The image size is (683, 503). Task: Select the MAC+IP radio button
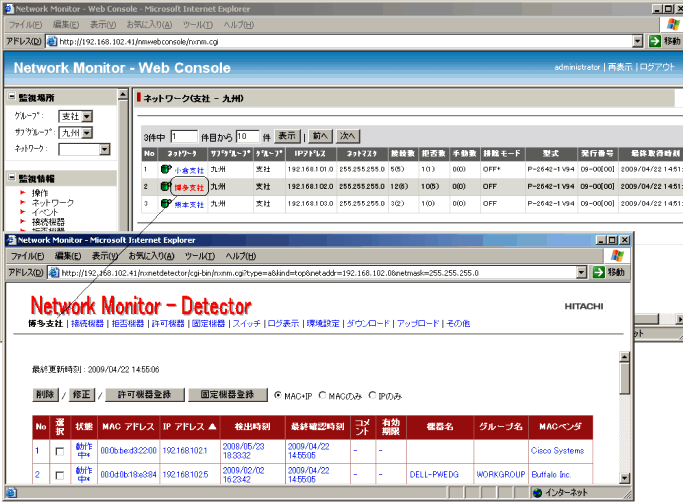point(279,394)
